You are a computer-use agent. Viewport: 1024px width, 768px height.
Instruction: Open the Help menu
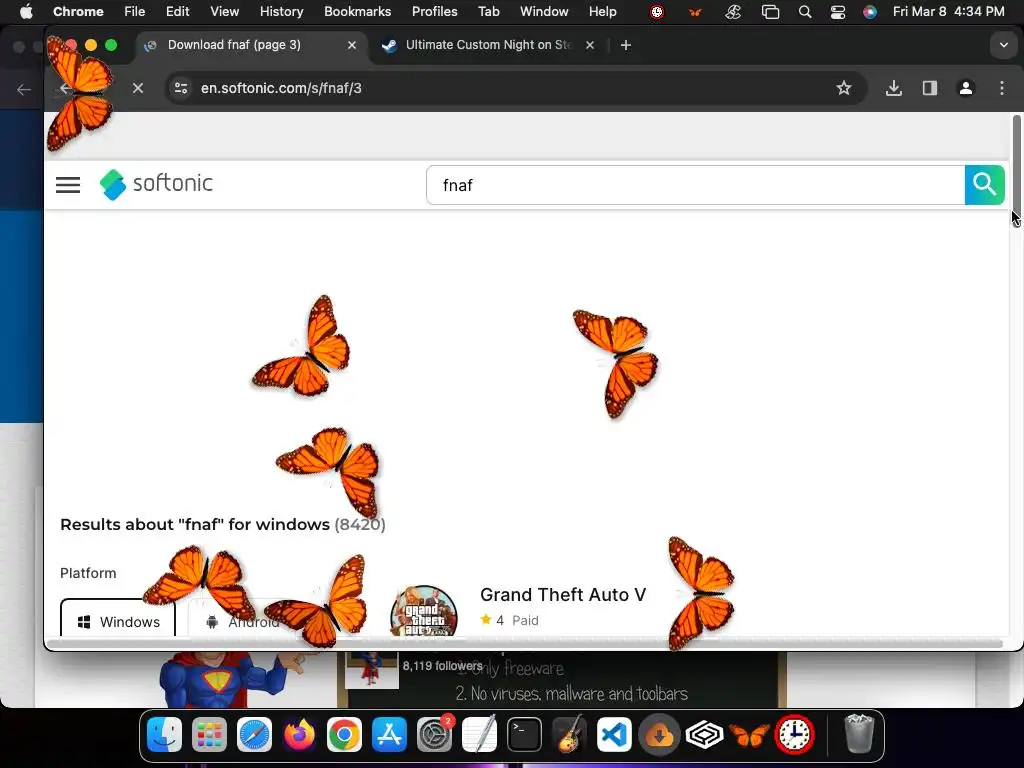(x=602, y=11)
